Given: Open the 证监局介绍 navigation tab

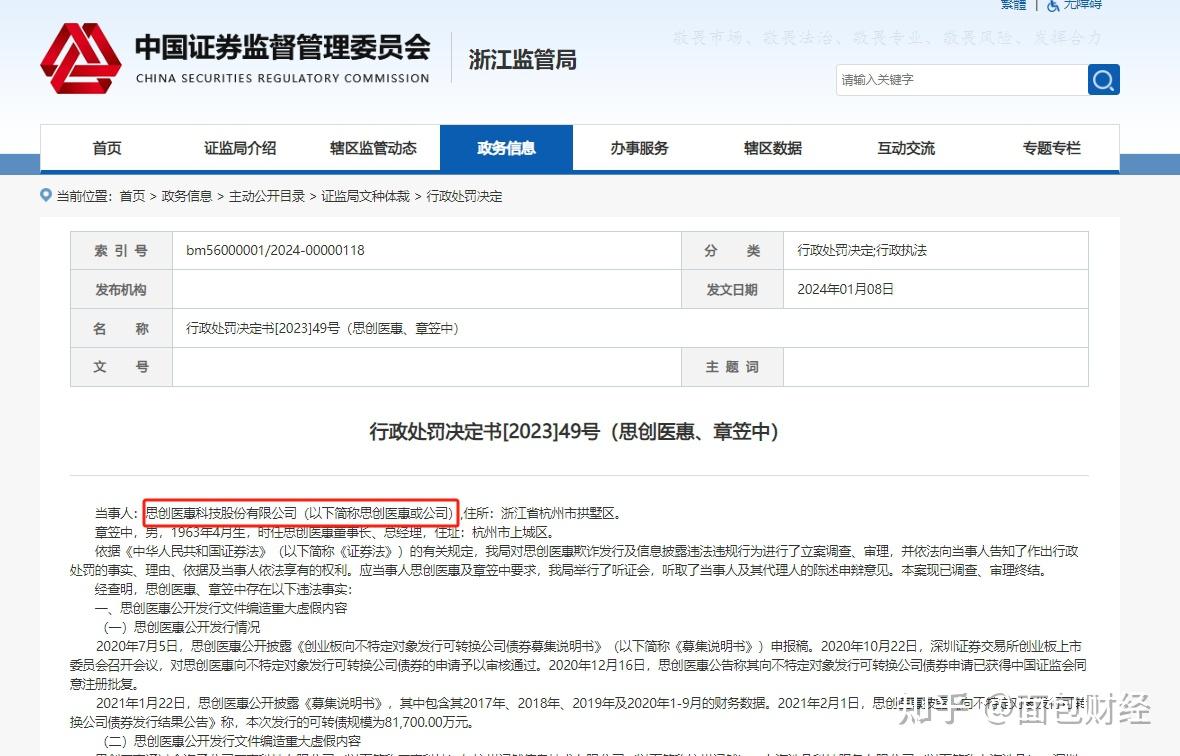Looking at the screenshot, I should [240, 148].
